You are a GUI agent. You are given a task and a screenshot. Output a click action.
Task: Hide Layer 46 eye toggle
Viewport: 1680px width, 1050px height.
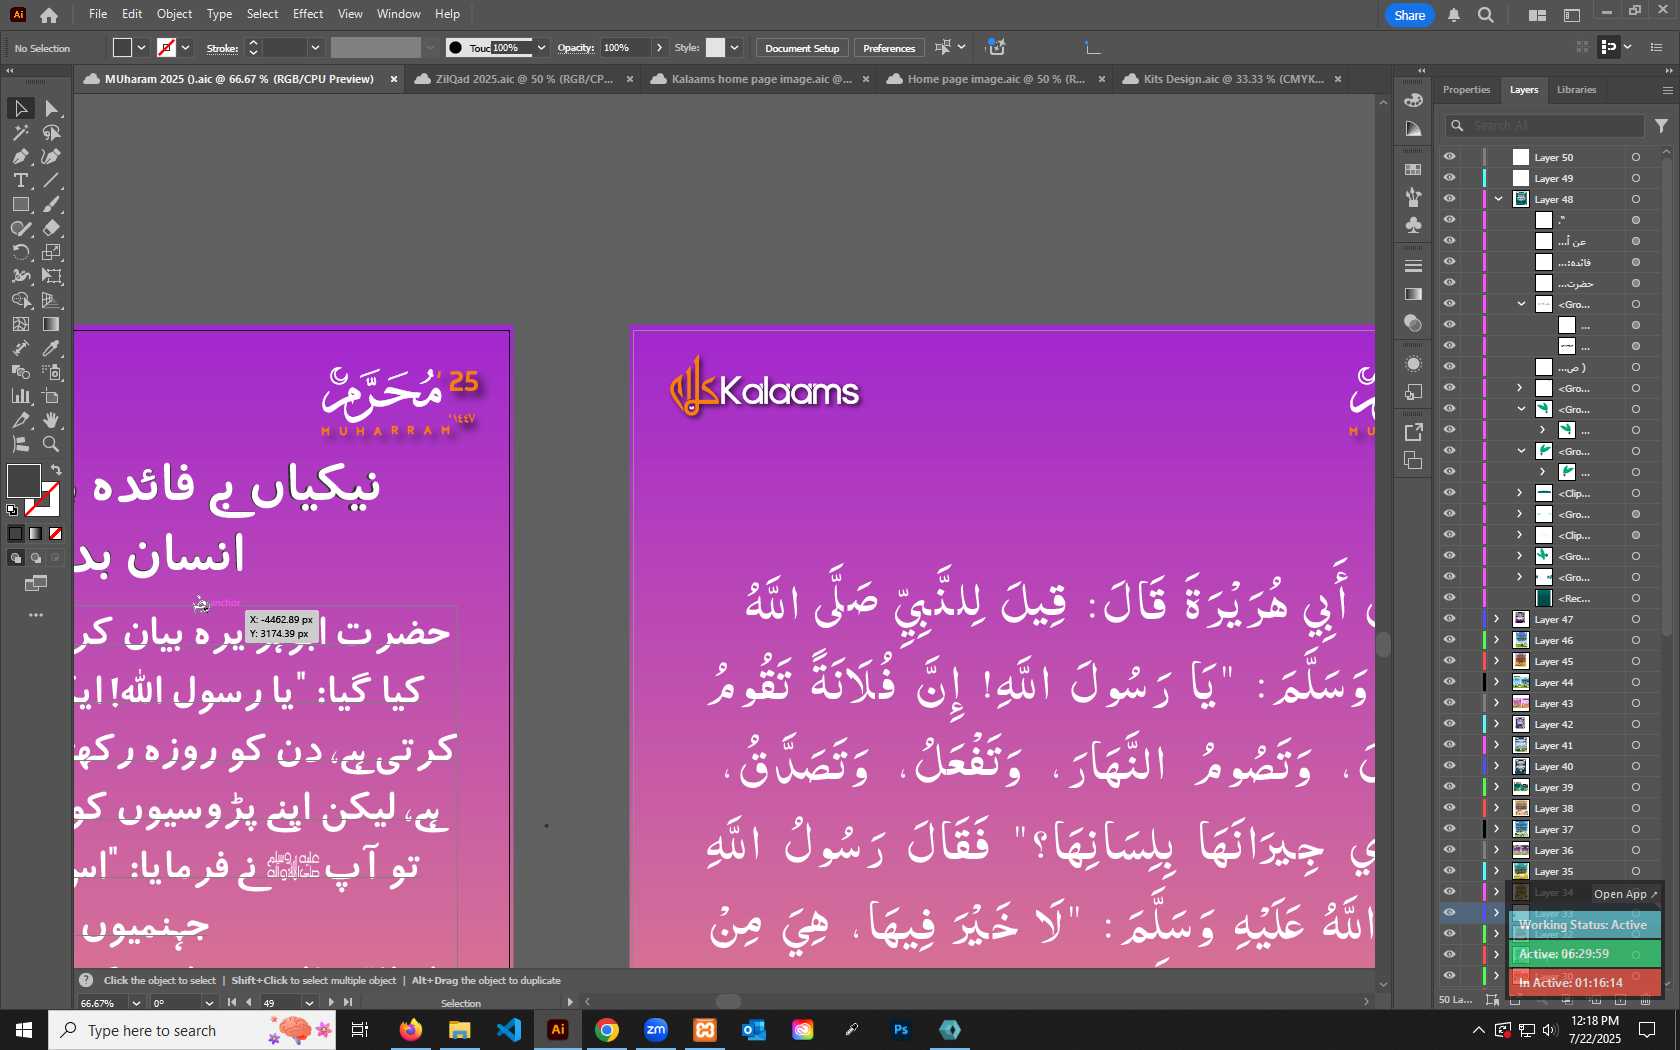point(1449,640)
